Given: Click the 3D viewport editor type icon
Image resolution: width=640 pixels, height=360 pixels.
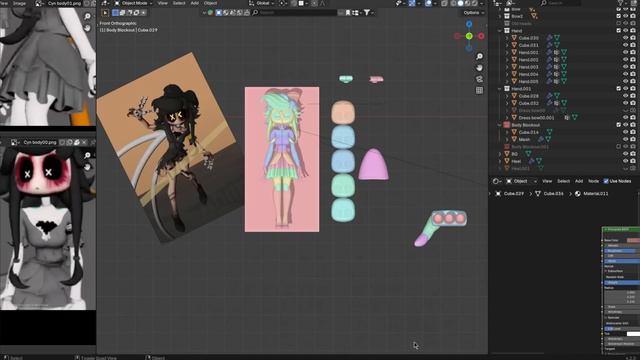Looking at the screenshot, I should (105, 3).
